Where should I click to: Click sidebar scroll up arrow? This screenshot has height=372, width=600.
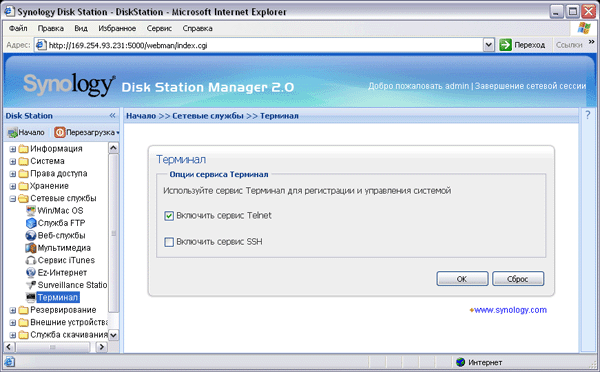[x=114, y=148]
